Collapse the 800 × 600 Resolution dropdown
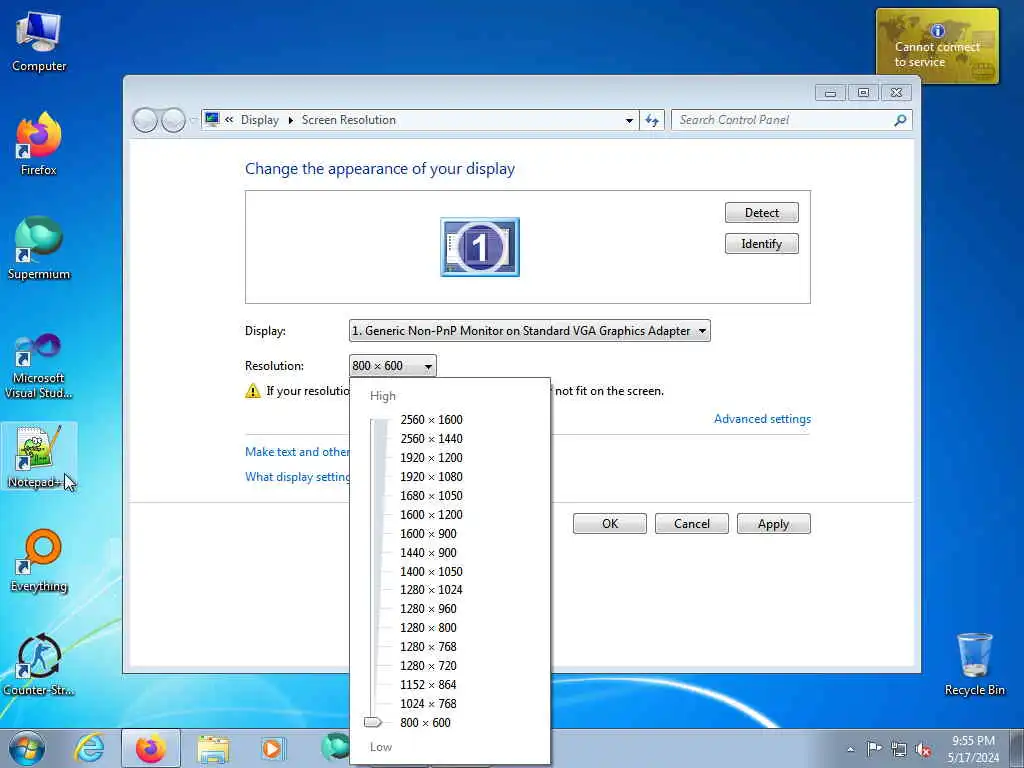This screenshot has height=768, width=1024. click(x=392, y=366)
